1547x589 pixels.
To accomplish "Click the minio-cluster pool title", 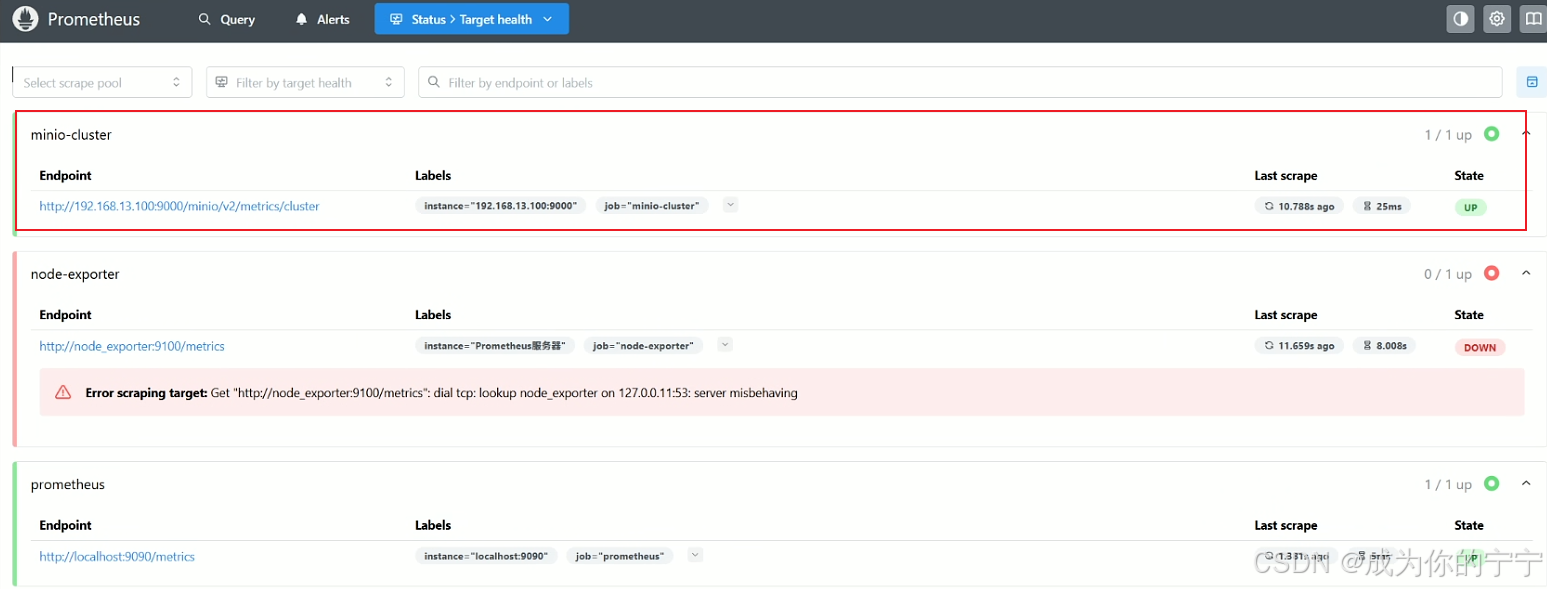I will (x=71, y=134).
